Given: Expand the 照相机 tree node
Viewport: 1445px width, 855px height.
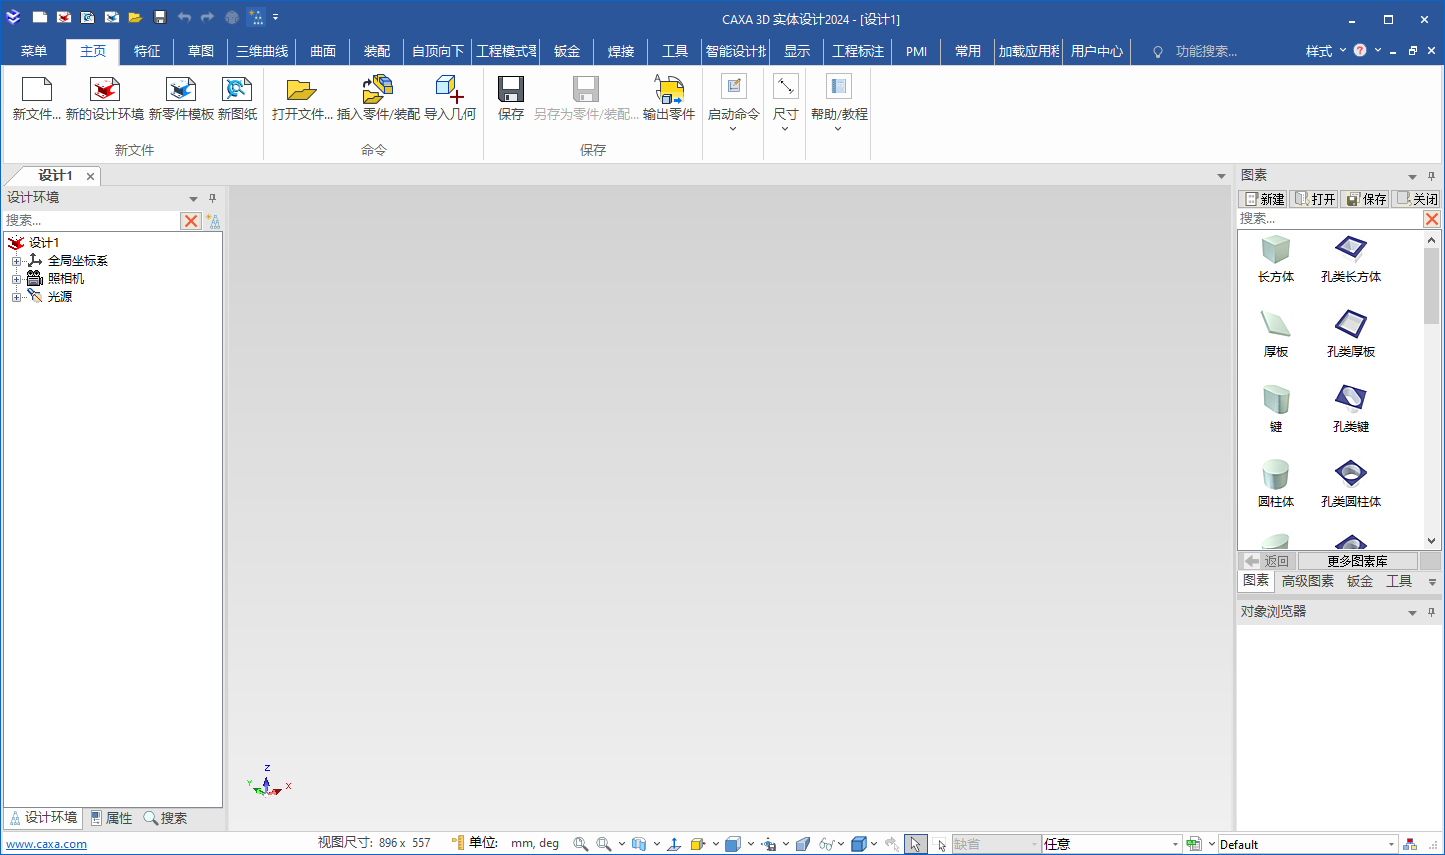Looking at the screenshot, I should pyautogui.click(x=16, y=279).
